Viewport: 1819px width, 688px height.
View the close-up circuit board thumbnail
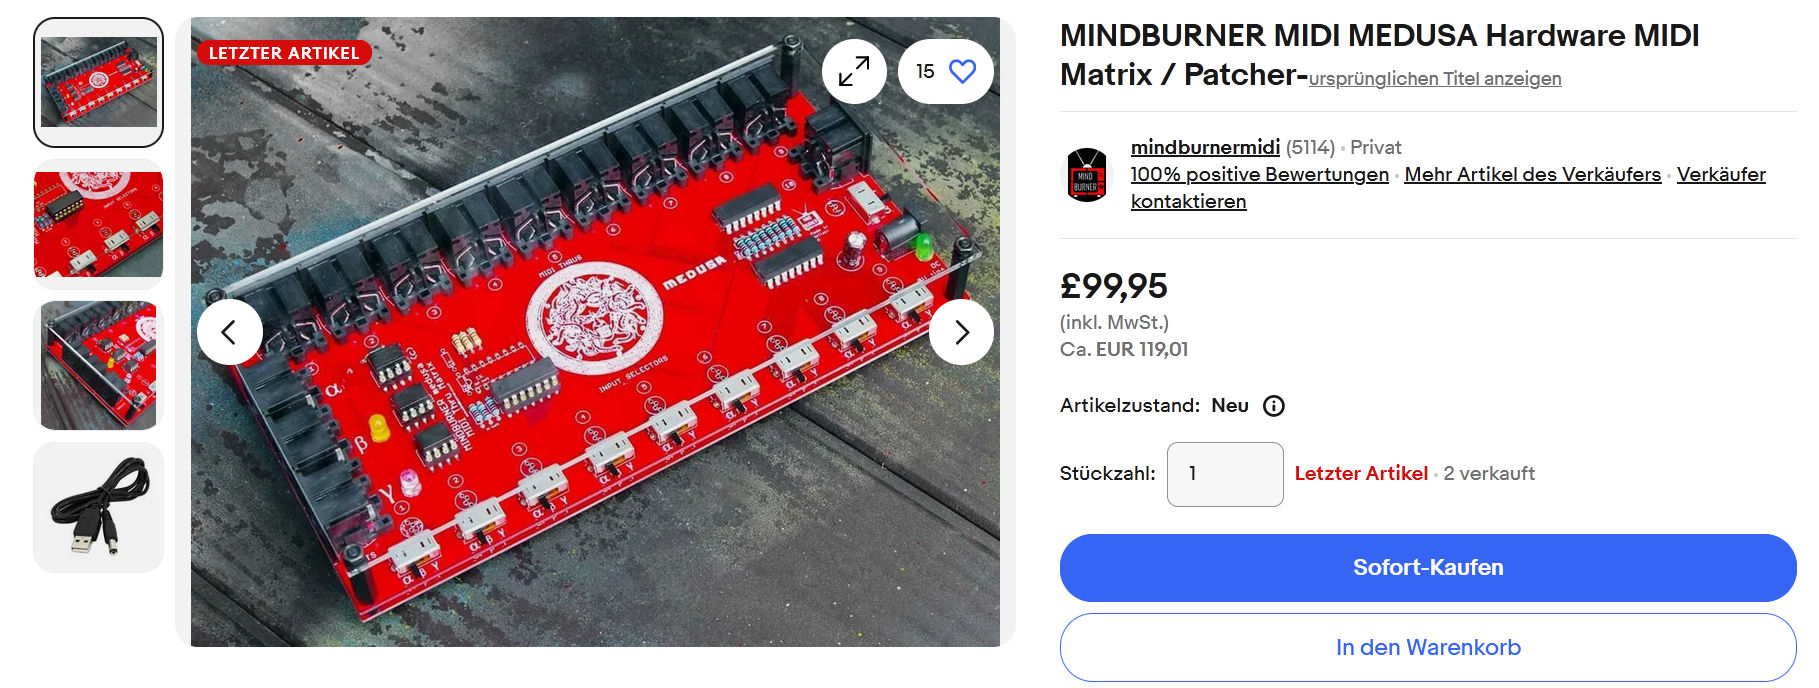(x=98, y=224)
